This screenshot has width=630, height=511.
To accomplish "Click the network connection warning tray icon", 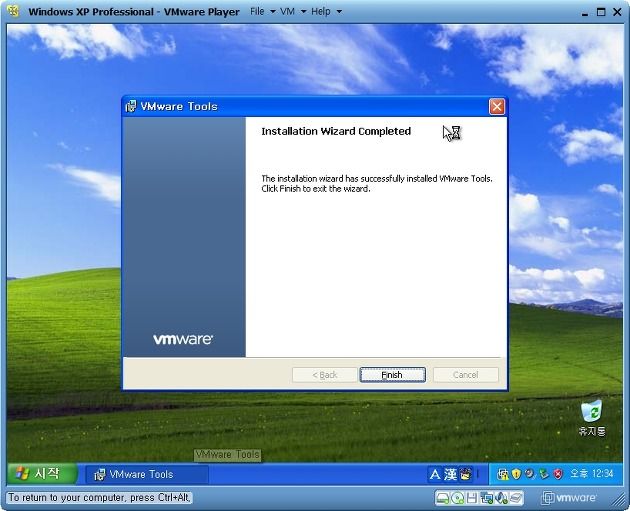I will 503,474.
